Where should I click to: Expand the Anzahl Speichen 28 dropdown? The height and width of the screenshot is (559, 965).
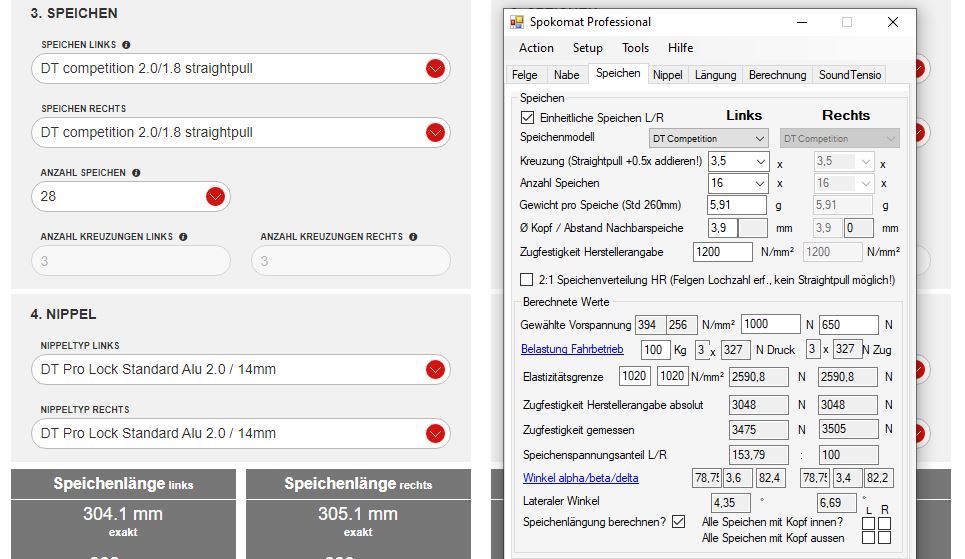click(215, 196)
